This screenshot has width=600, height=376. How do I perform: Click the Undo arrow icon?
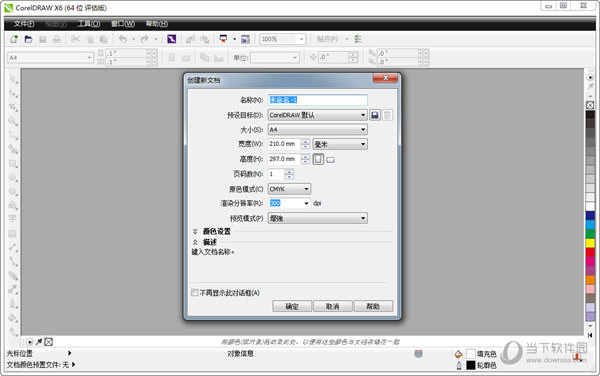122,39
